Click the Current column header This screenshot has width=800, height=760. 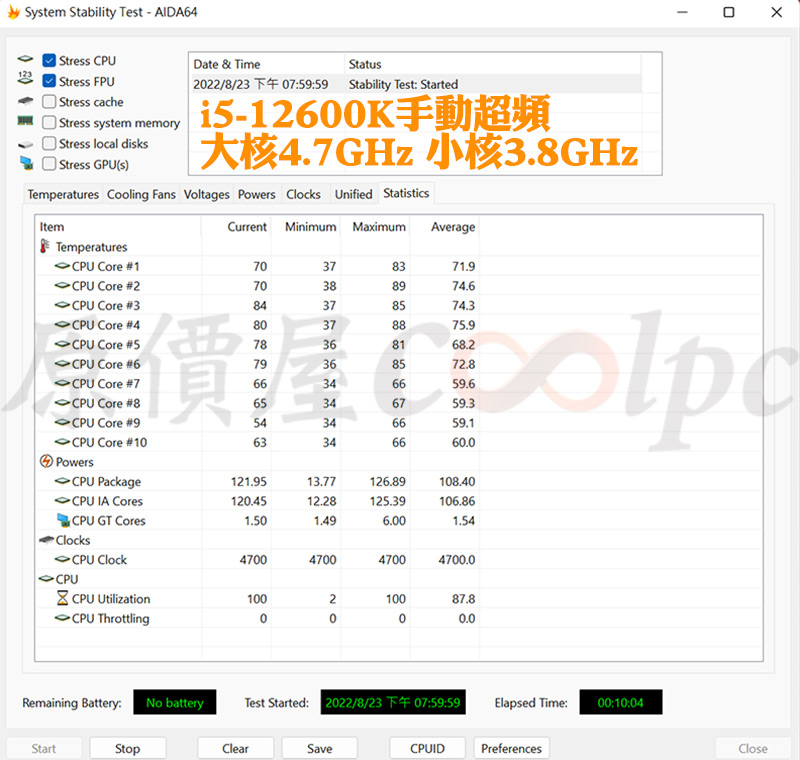(236, 226)
